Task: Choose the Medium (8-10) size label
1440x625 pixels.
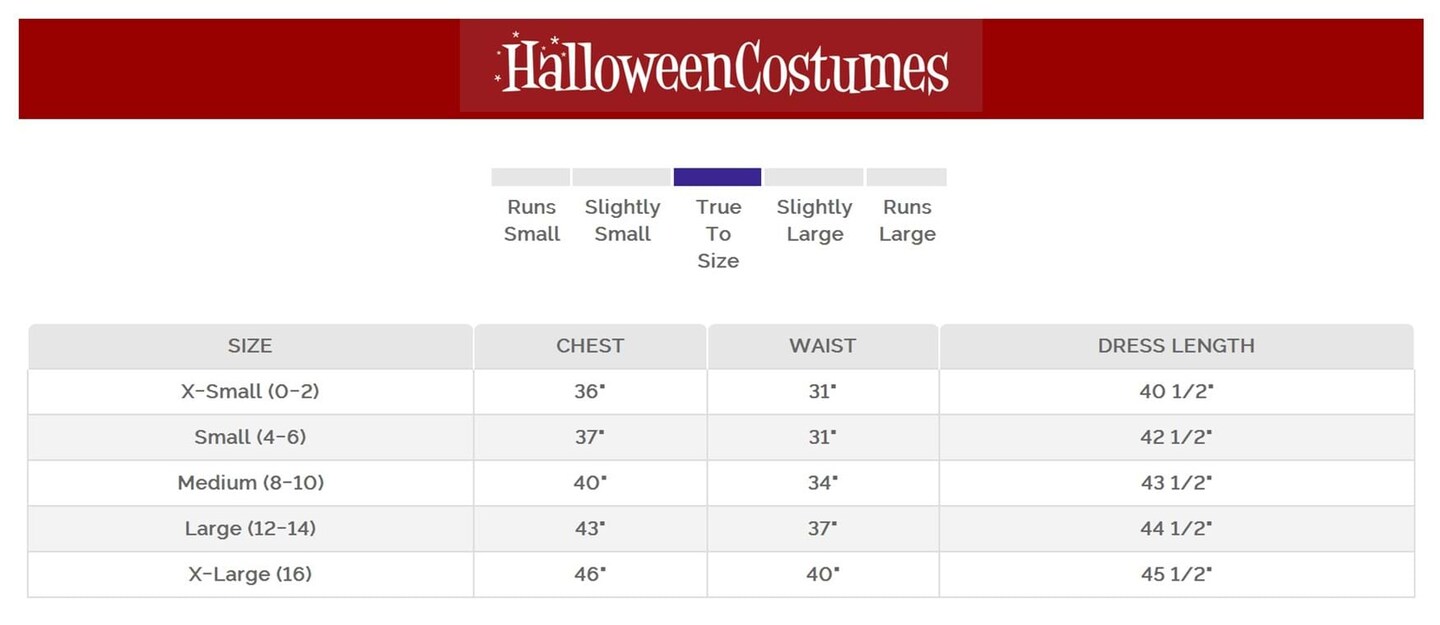Action: tap(250, 483)
